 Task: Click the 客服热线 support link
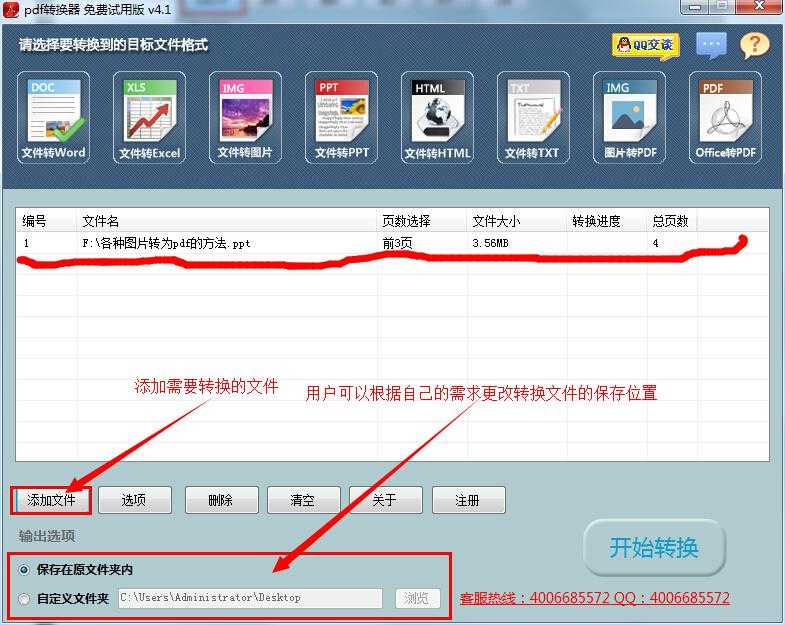click(594, 598)
